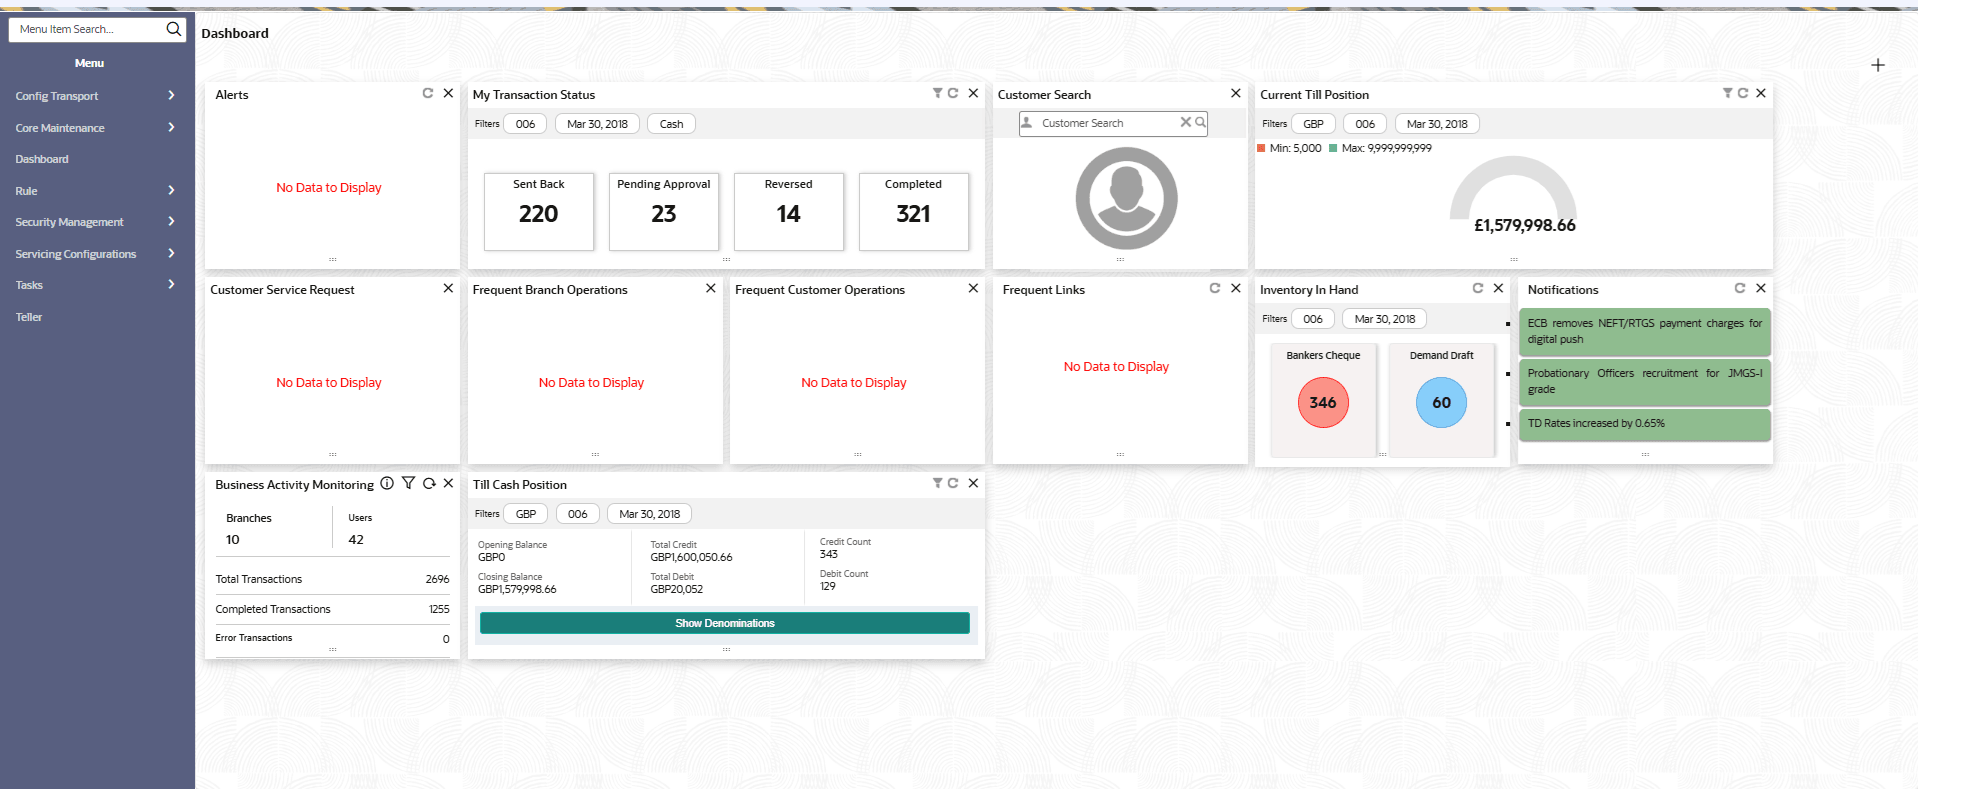Screen dimensions: 1988x796
Task: Refresh the Current Till Position widget
Action: [x=1743, y=93]
